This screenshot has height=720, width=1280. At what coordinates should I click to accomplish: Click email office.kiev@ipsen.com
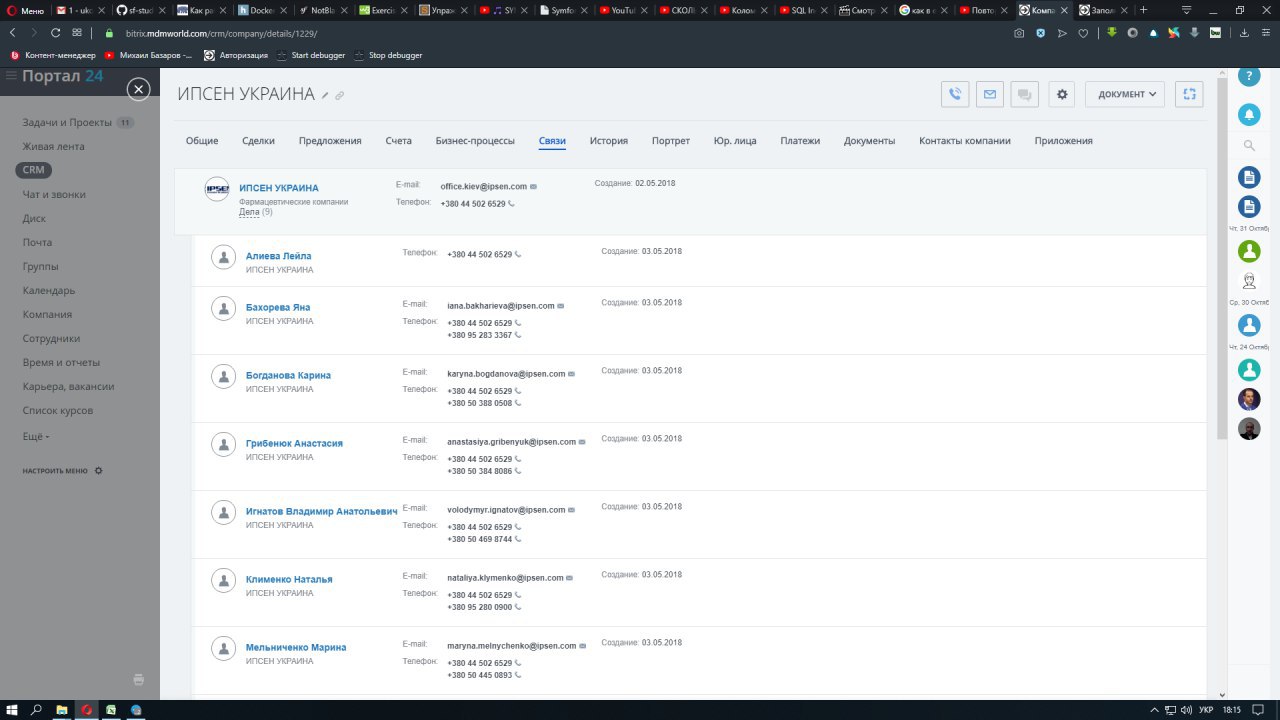(484, 187)
